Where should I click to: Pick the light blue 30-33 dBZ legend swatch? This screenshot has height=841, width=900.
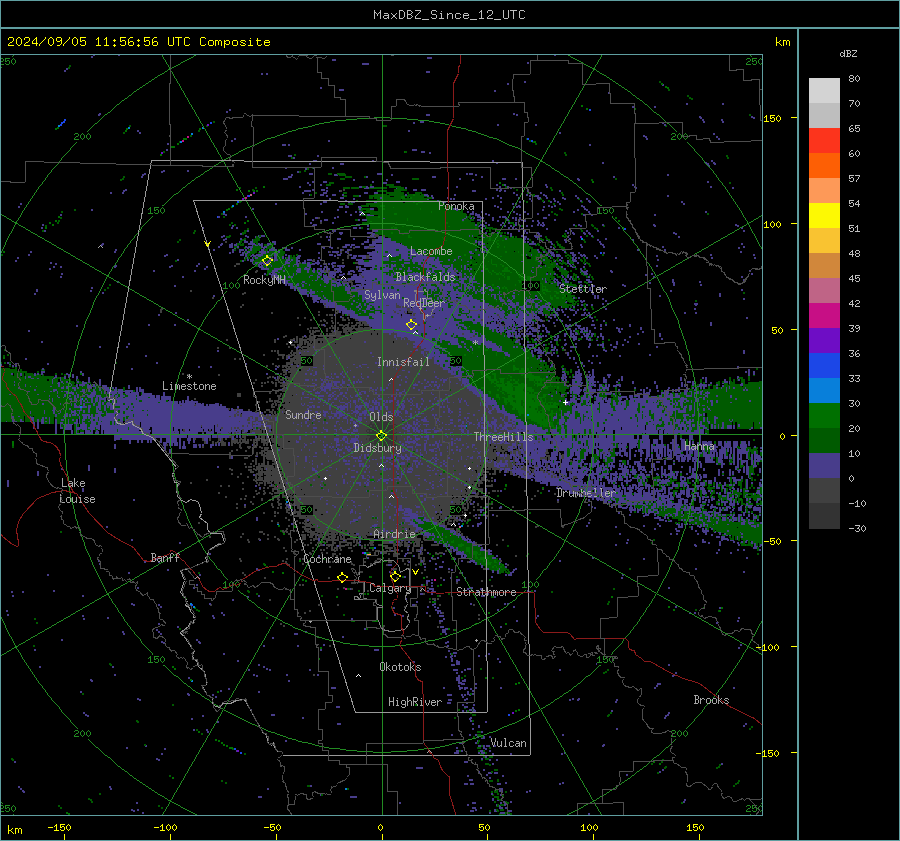(824, 391)
